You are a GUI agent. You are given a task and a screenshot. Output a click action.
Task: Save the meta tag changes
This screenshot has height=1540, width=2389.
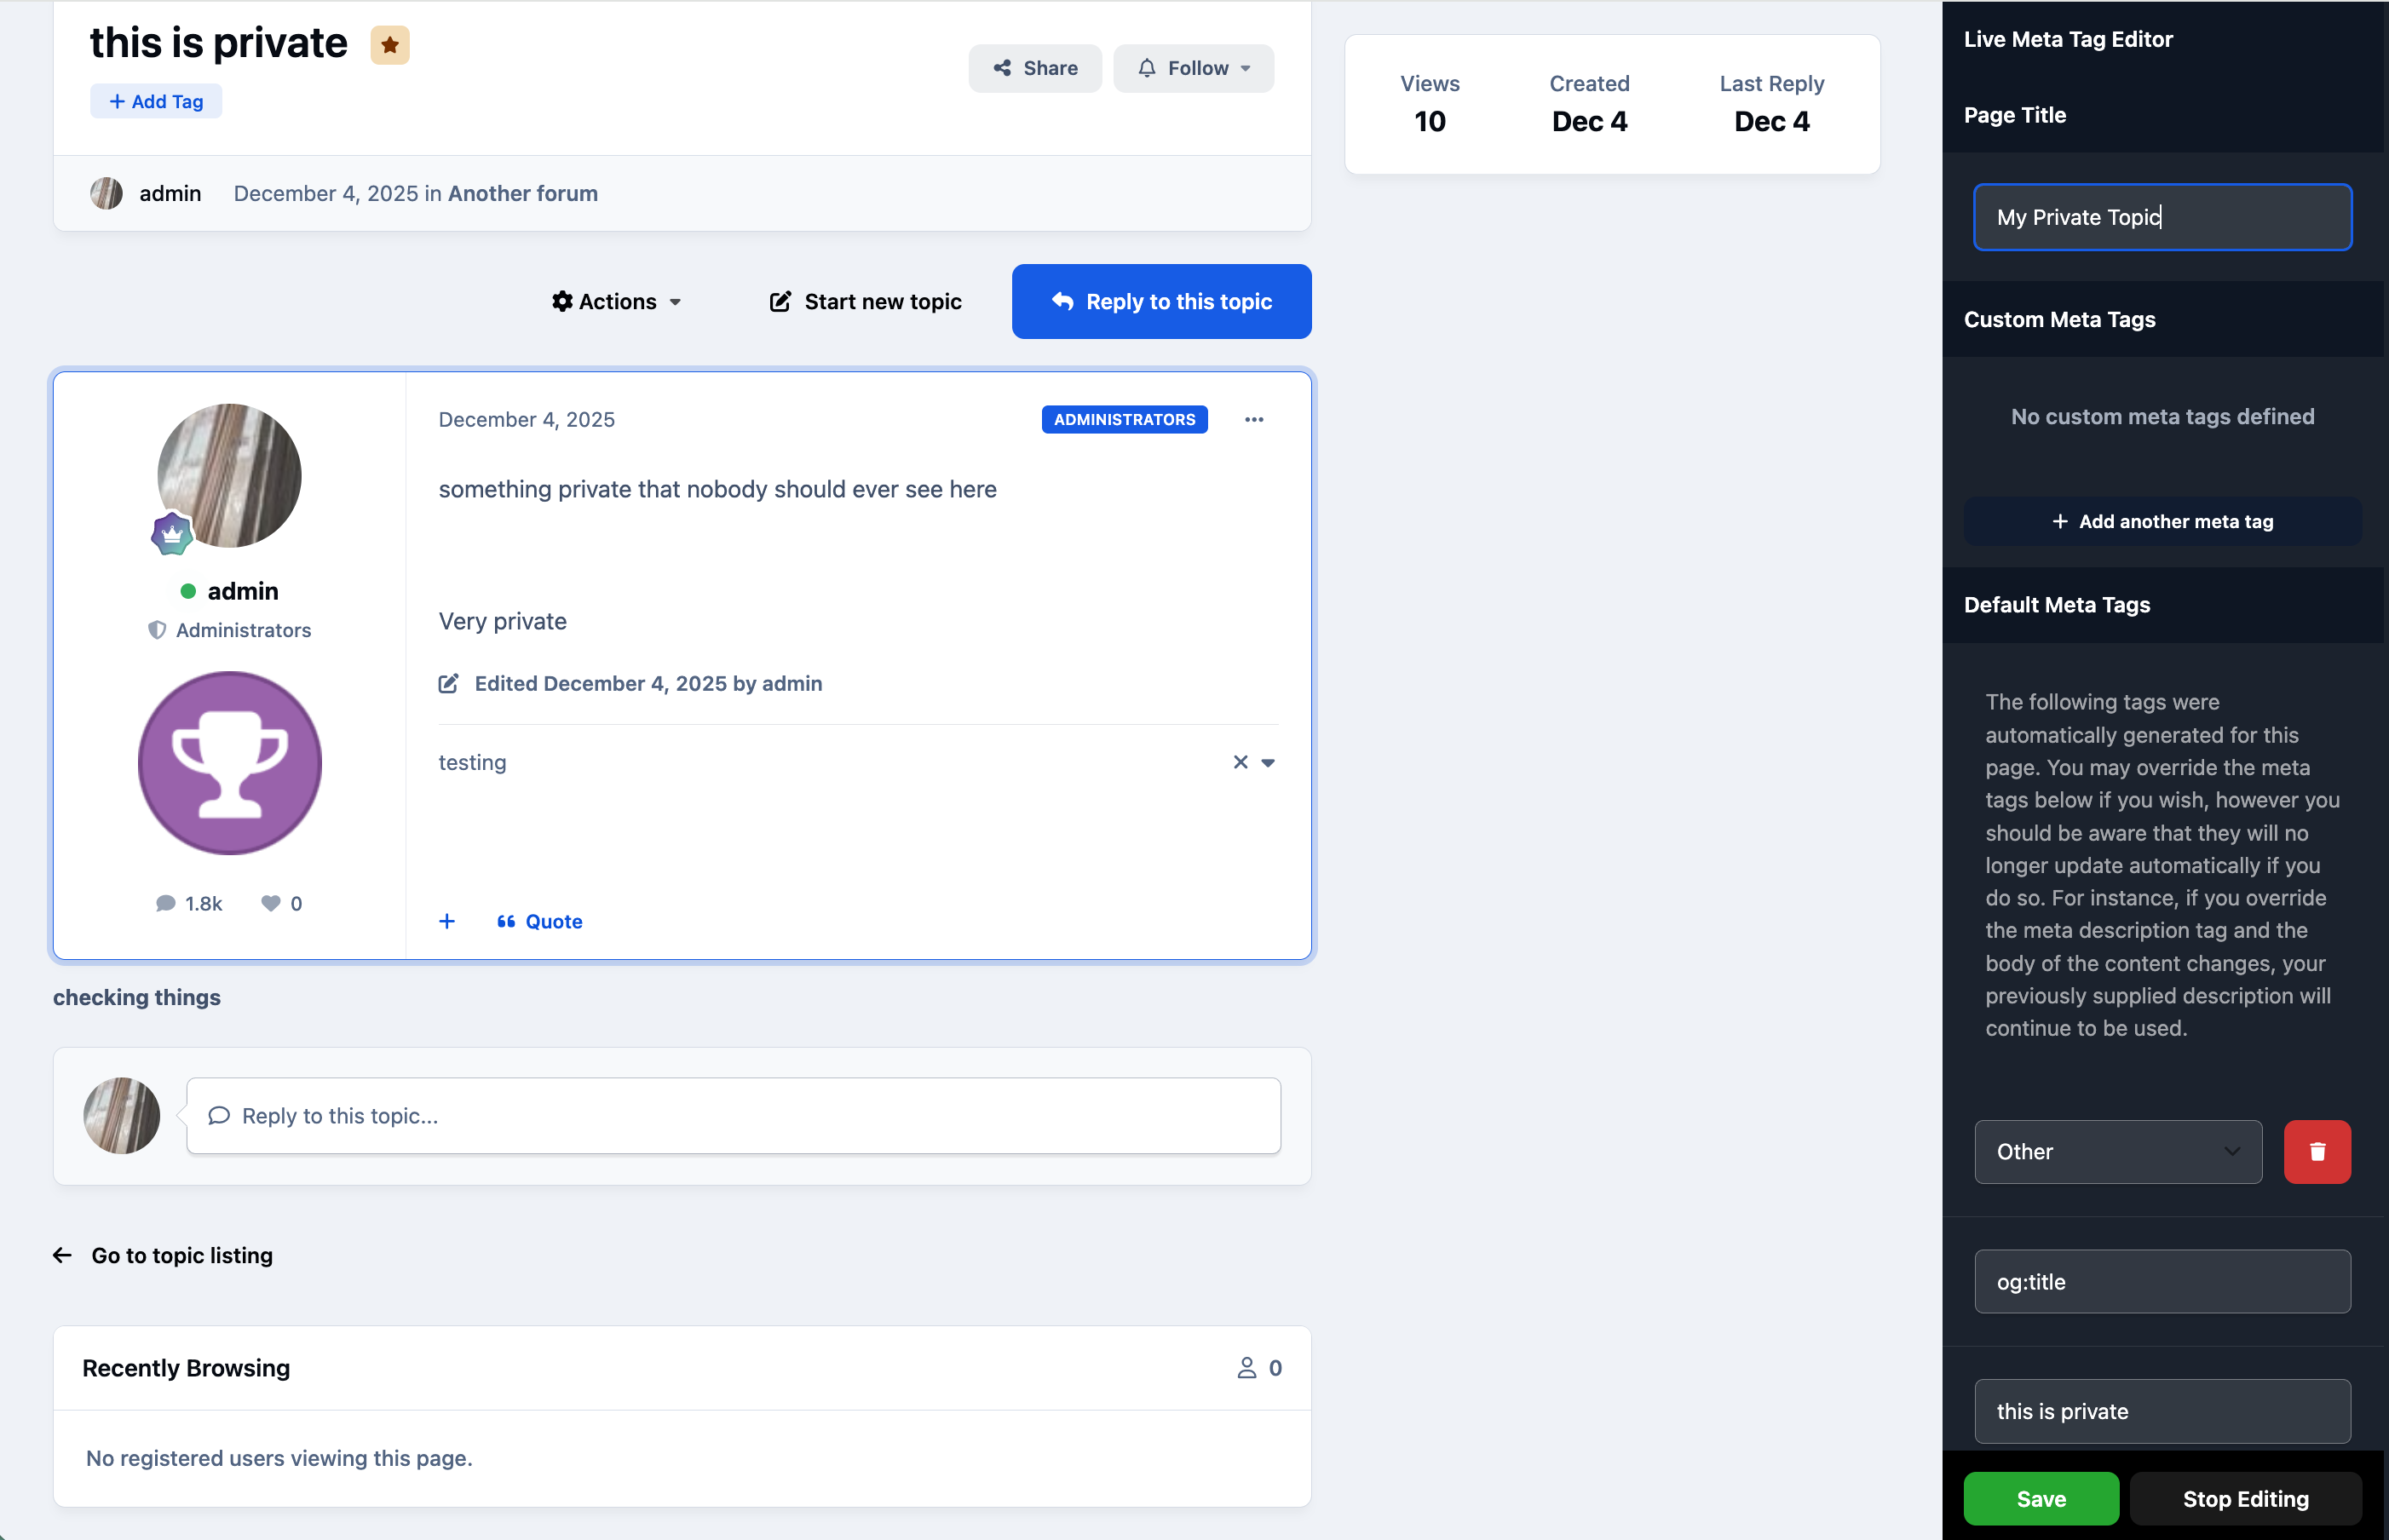(x=2041, y=1498)
